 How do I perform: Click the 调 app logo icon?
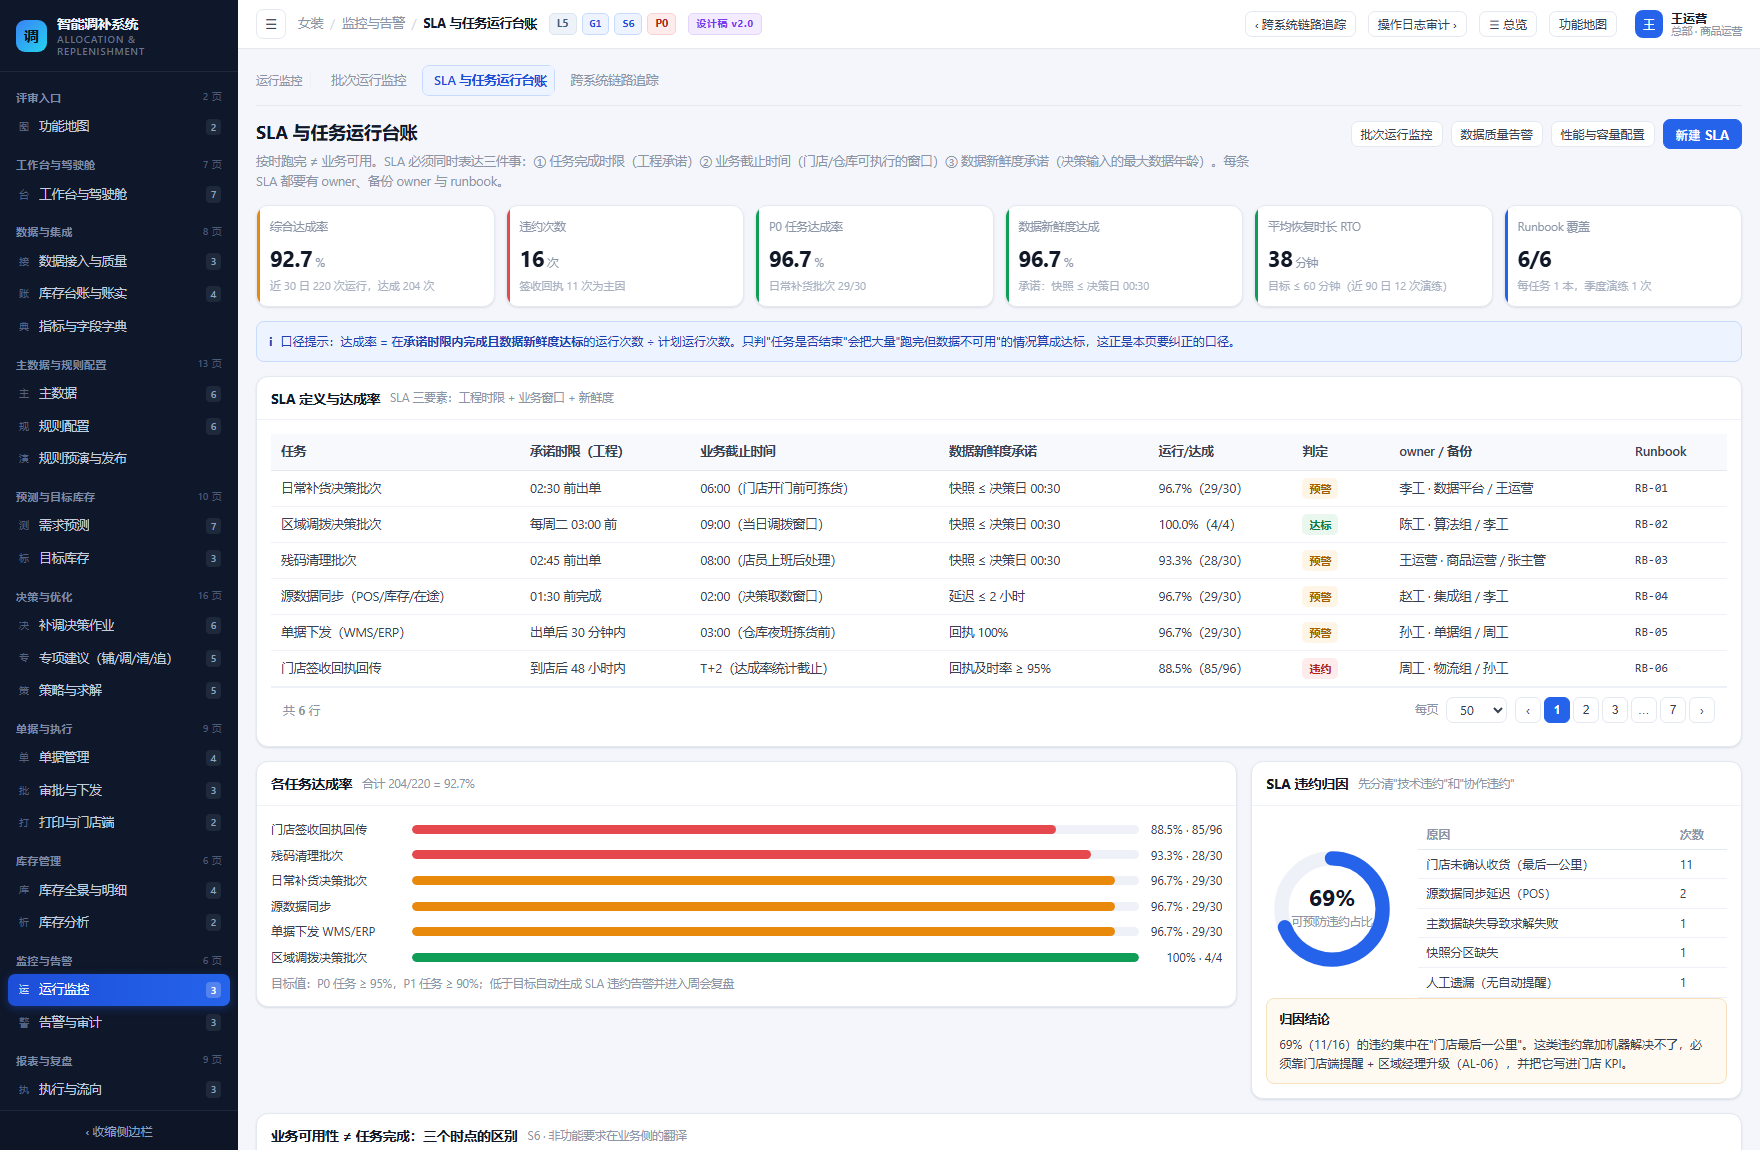[x=31, y=36]
